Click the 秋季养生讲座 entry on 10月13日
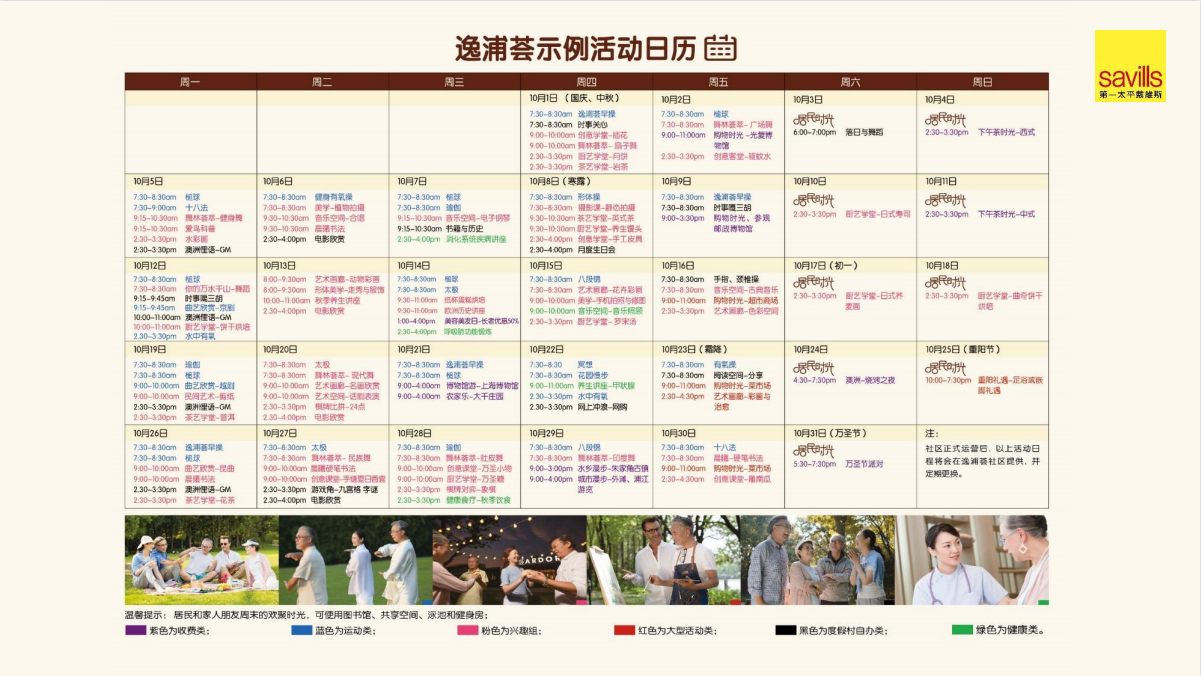 [x=337, y=300]
